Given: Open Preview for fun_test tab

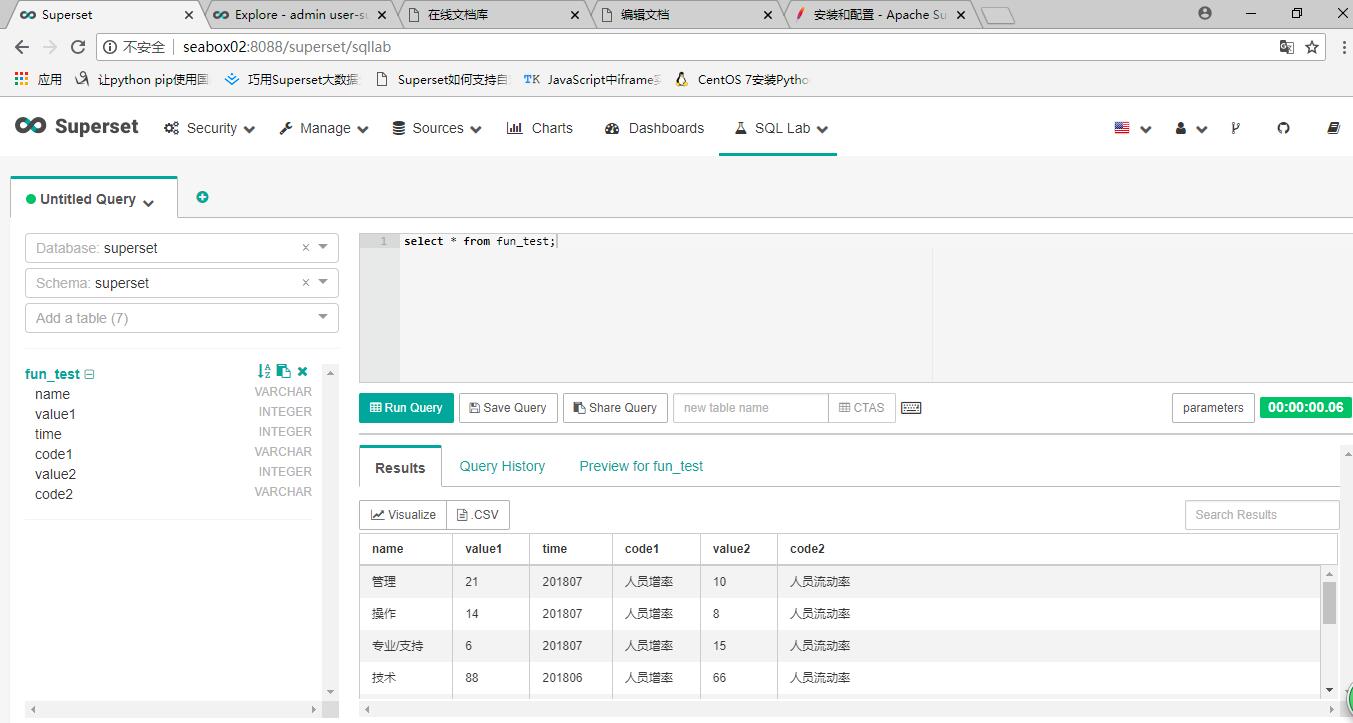Looking at the screenshot, I should (641, 466).
